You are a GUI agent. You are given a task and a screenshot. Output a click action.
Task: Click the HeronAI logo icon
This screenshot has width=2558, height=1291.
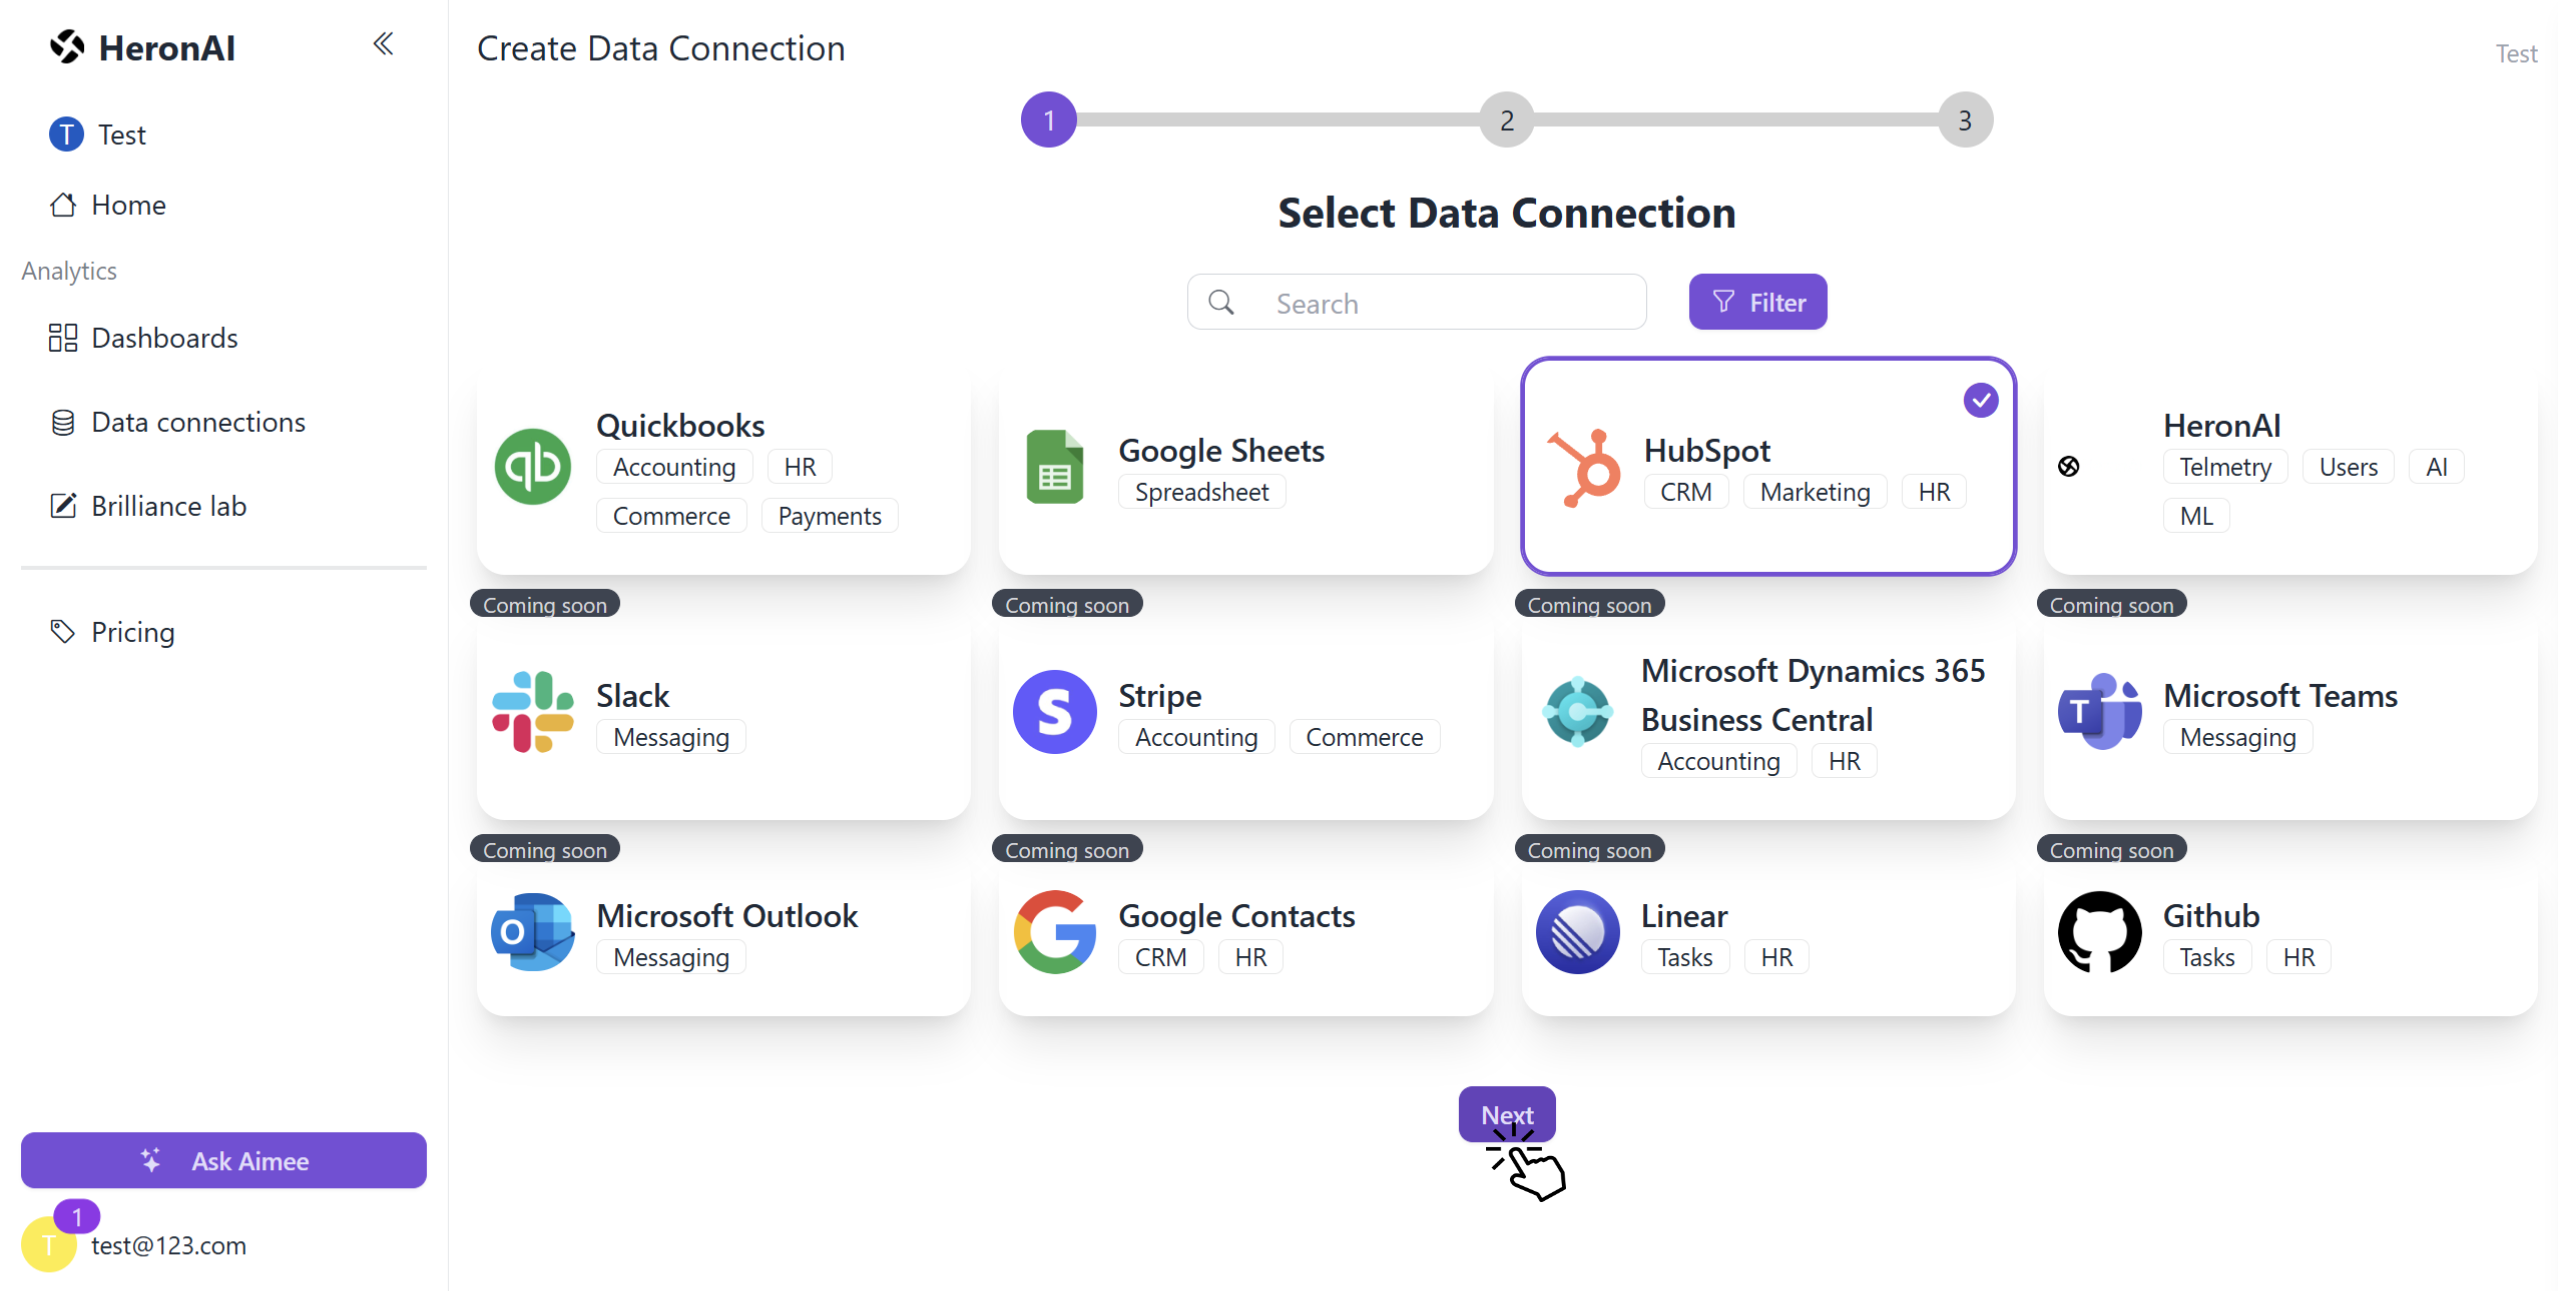[x=68, y=47]
